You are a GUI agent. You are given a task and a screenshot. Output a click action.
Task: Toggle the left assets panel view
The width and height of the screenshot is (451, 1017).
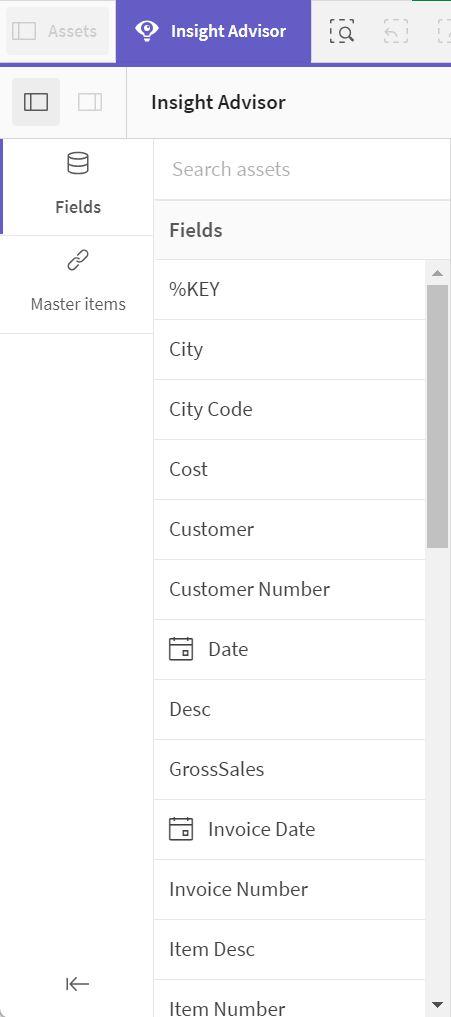pyautogui.click(x=36, y=102)
